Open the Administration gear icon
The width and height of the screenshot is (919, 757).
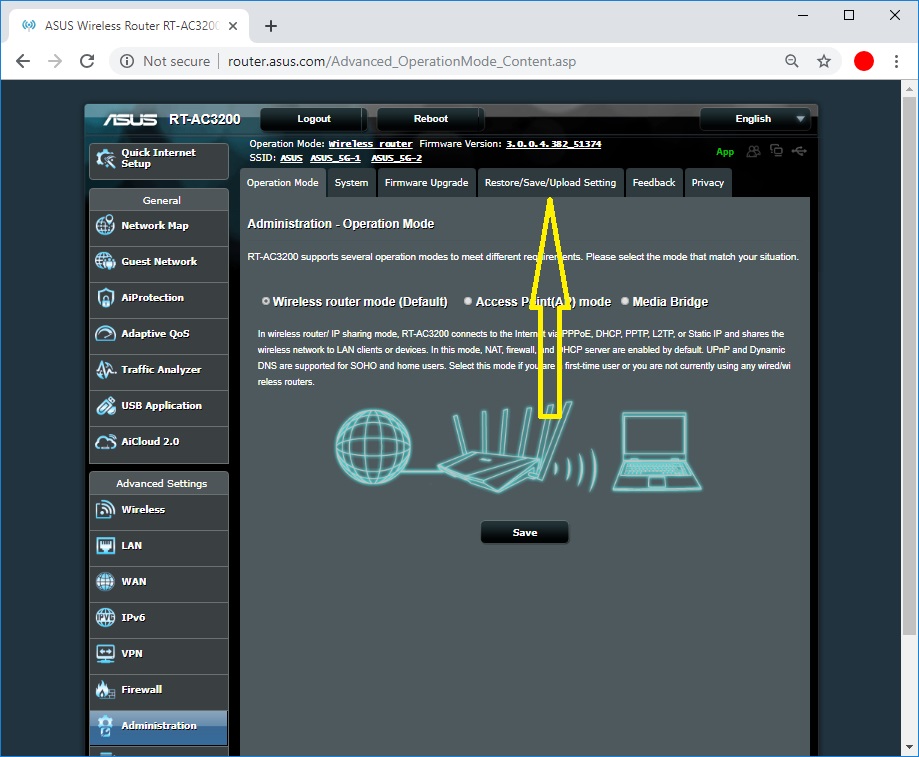pos(105,725)
